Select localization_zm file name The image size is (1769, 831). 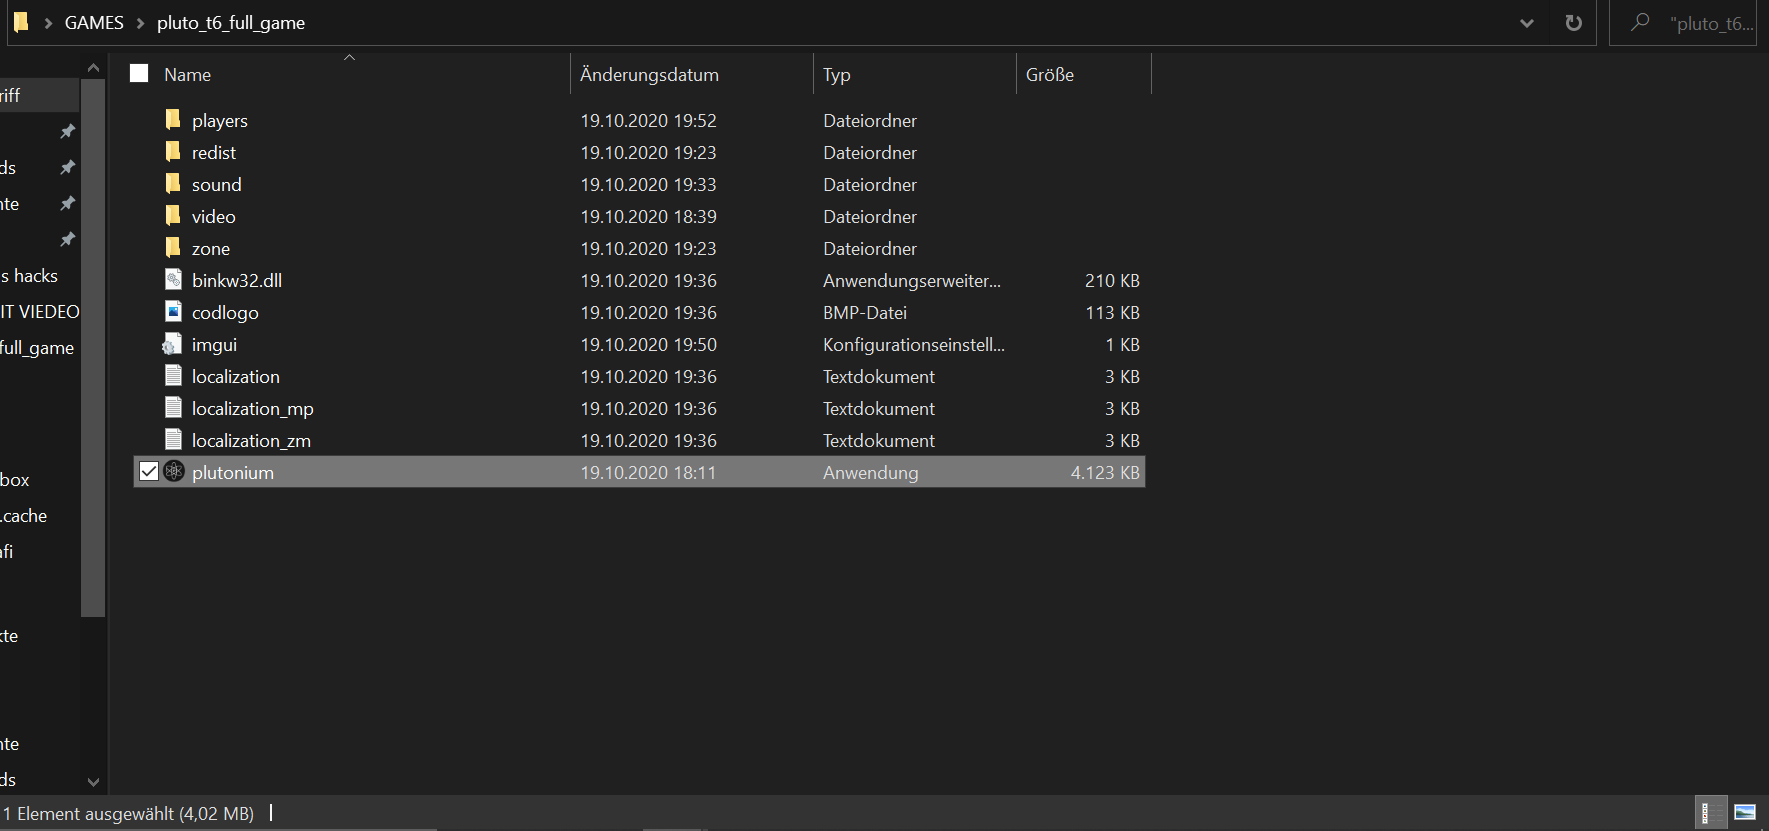[251, 440]
